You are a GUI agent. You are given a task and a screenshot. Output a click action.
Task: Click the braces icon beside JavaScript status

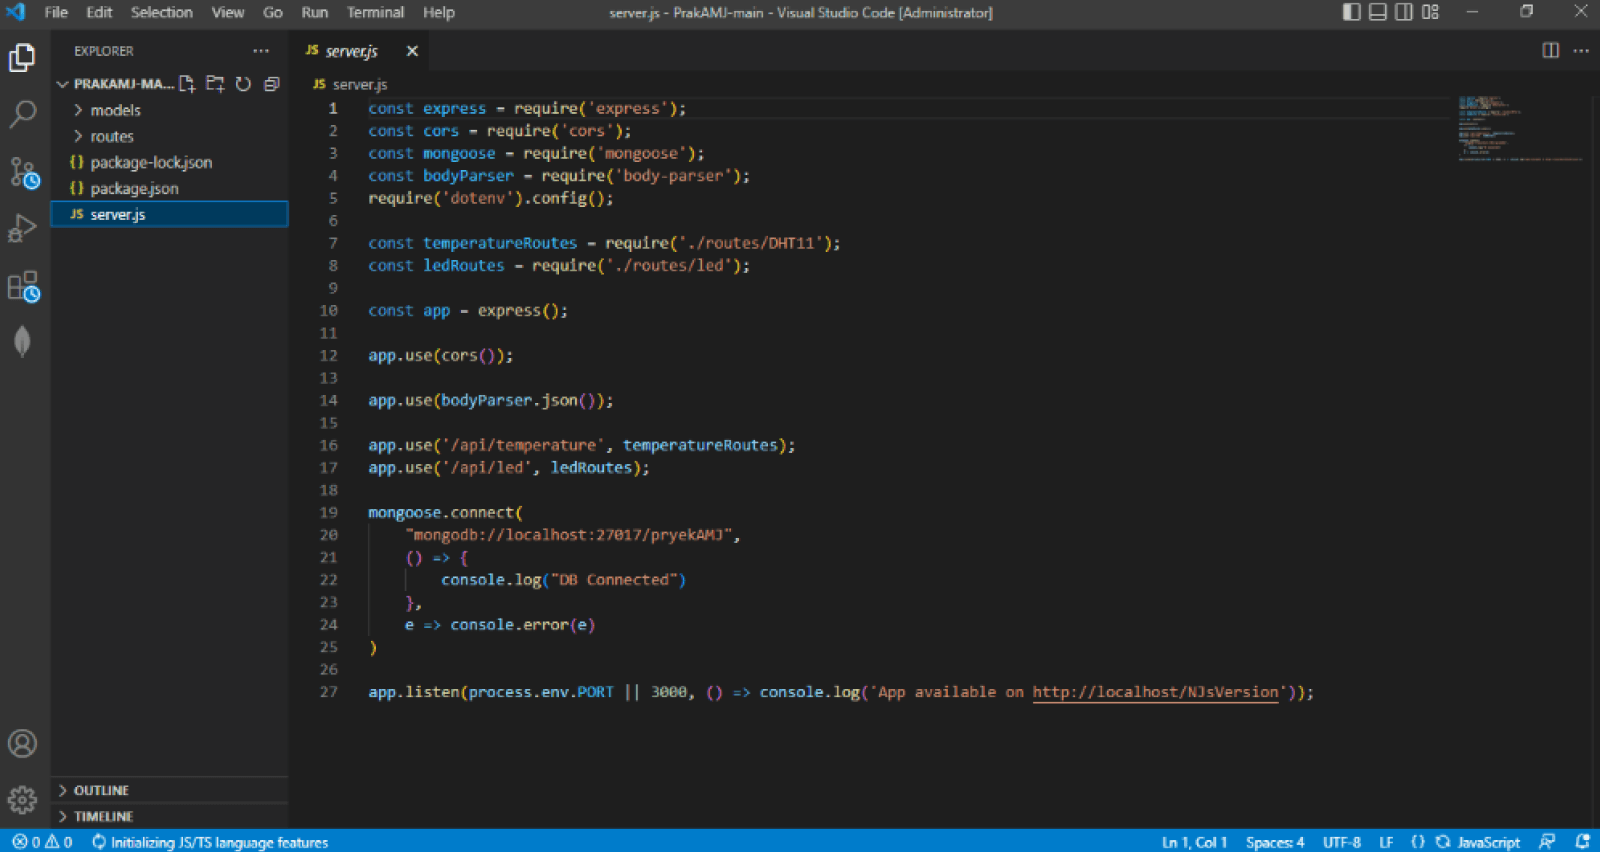tap(1417, 842)
